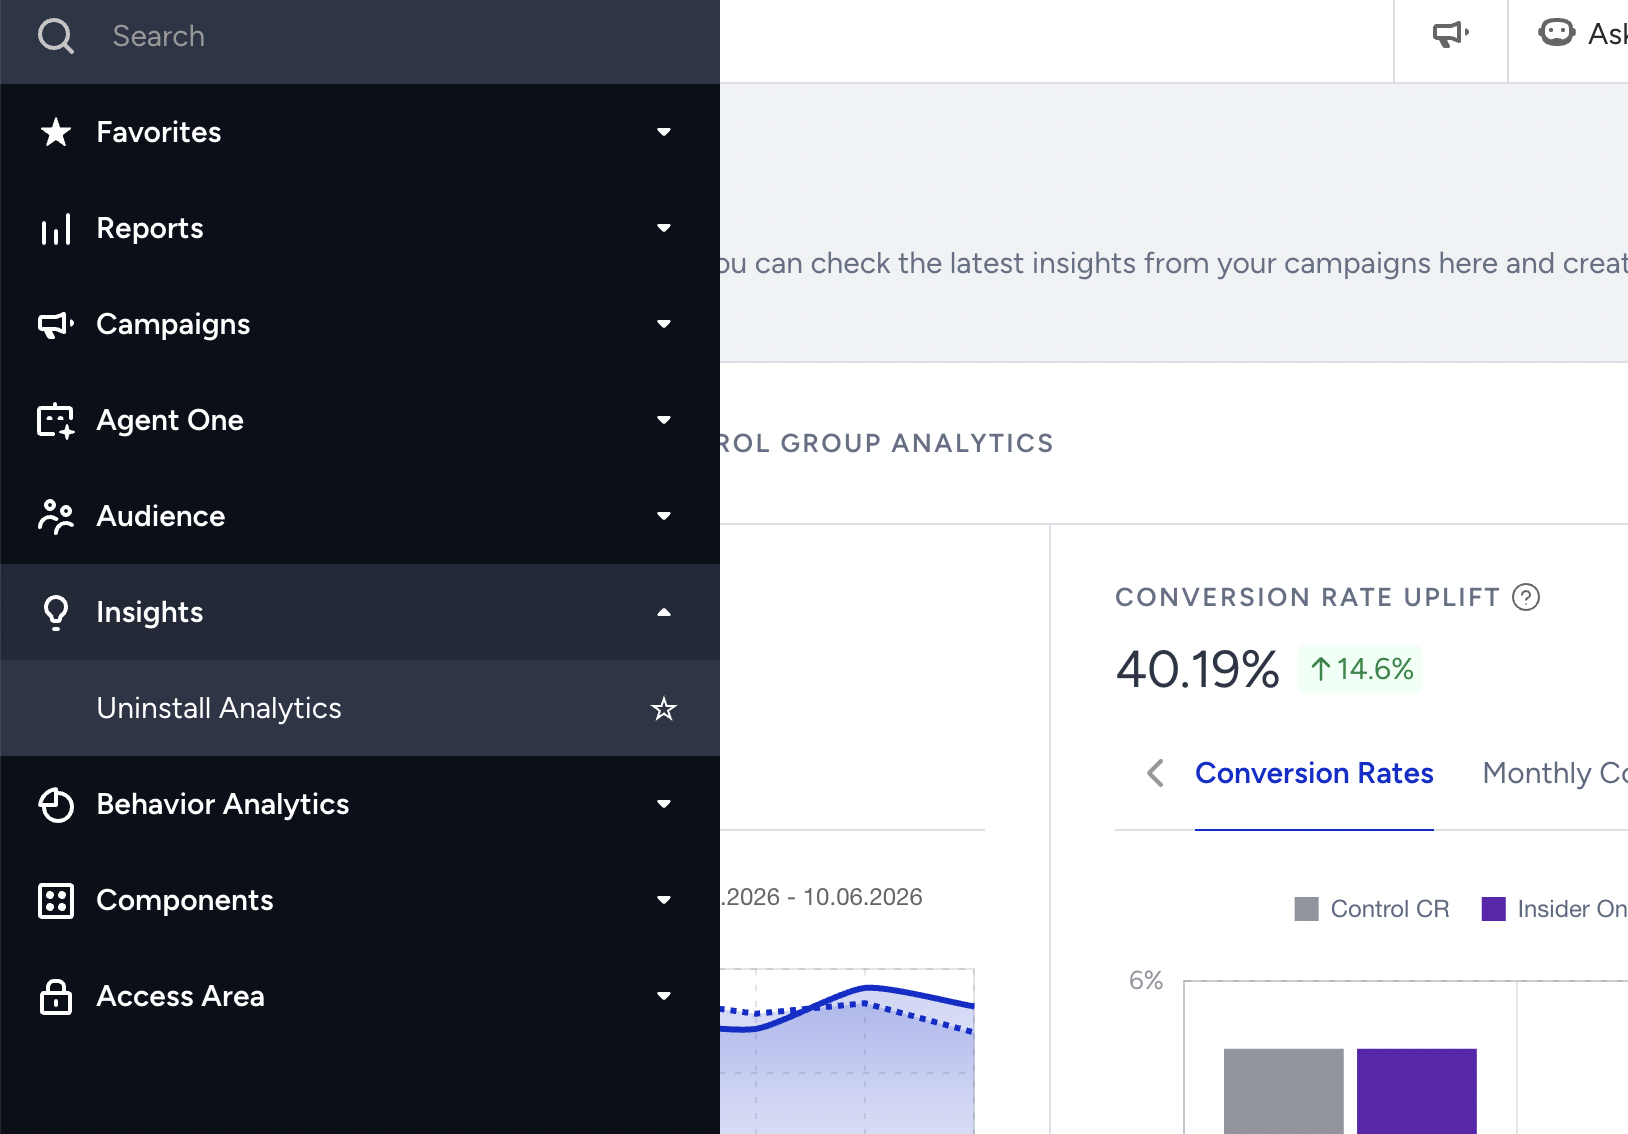Click the previous tab chevron arrow

tap(1155, 773)
